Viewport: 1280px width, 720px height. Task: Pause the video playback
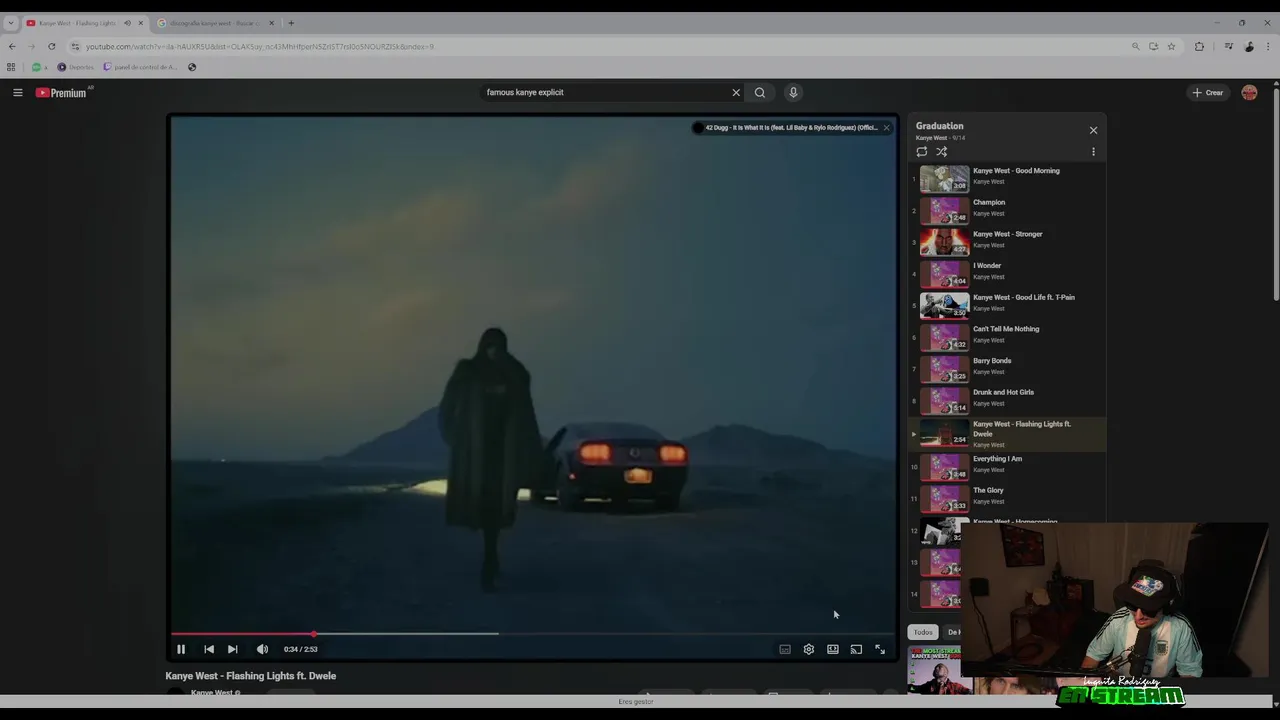(x=181, y=649)
